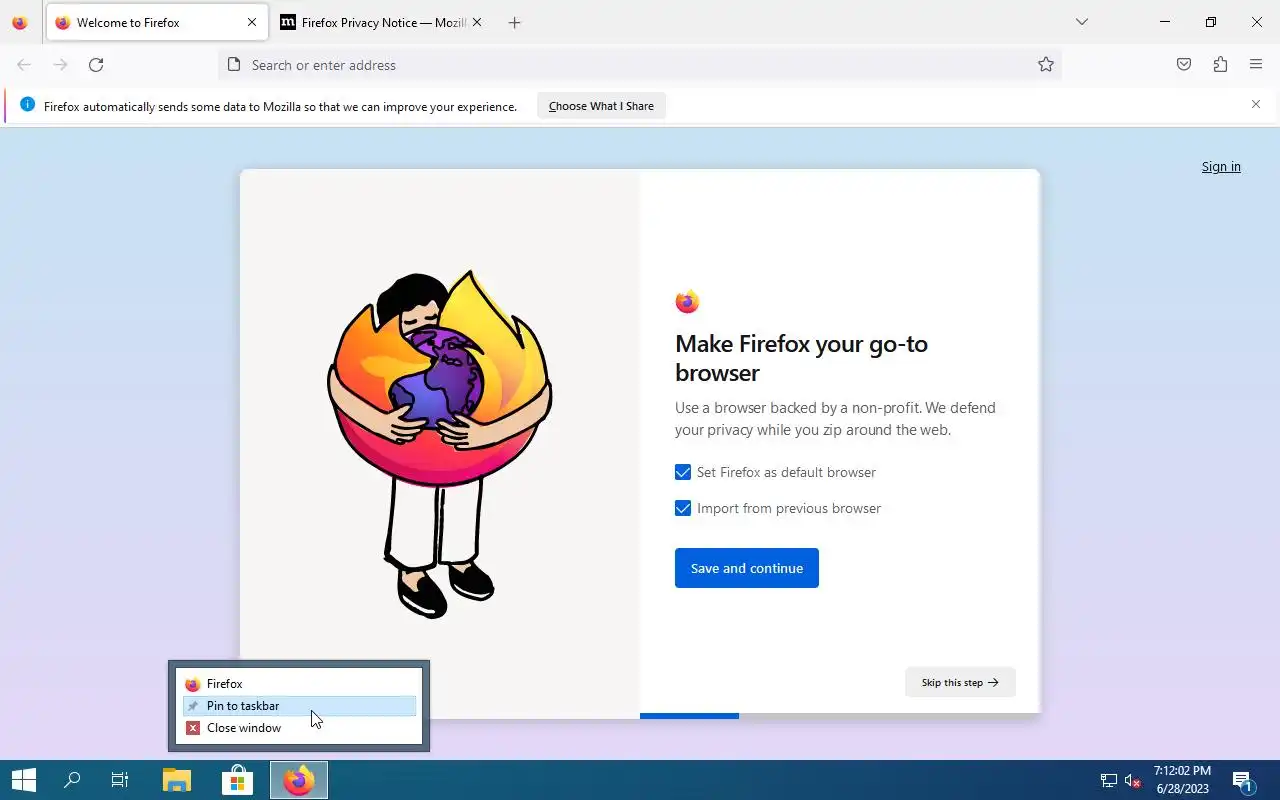The width and height of the screenshot is (1280, 800).
Task: Click Choose What I Share button
Action: click(x=601, y=106)
